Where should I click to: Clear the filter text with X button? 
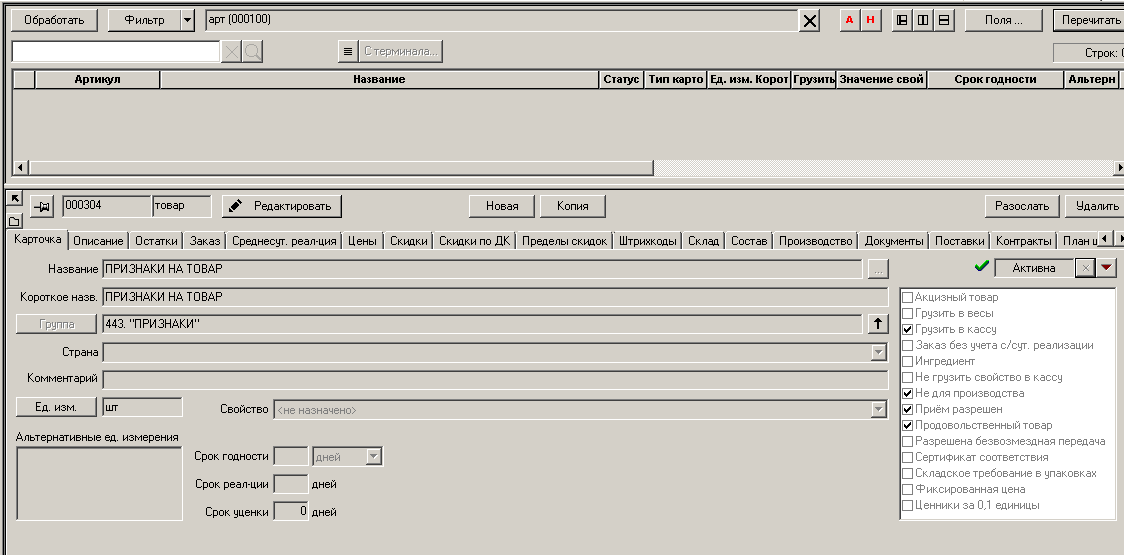coord(810,21)
